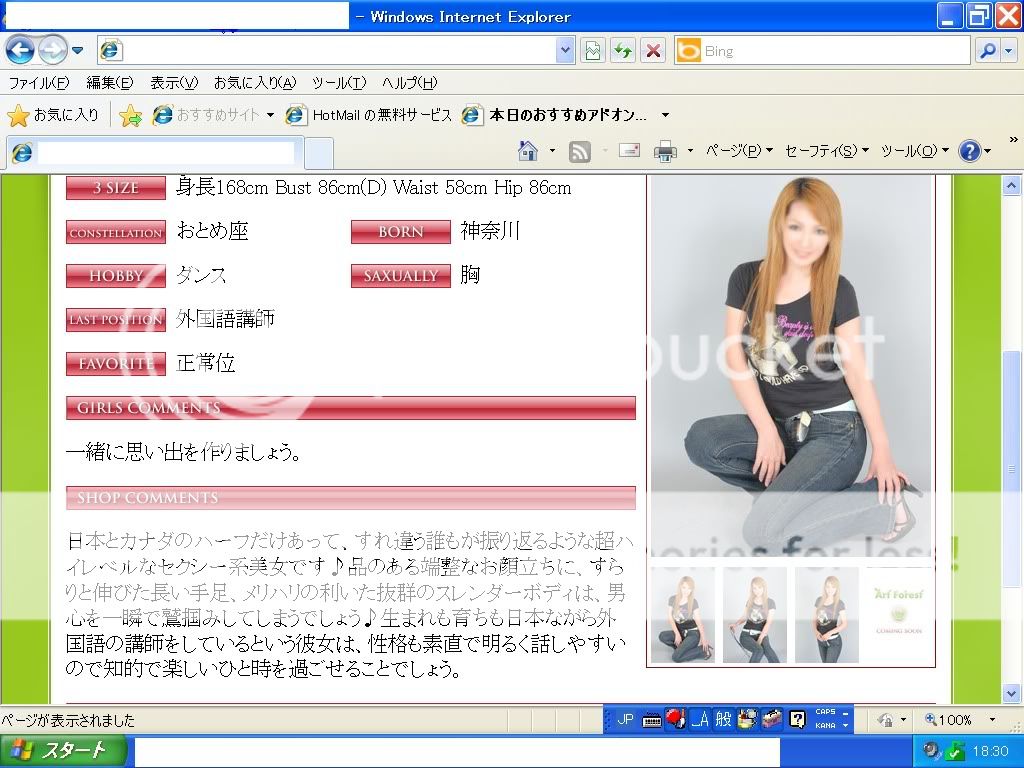
Task: Click the Art Forest coming soon thumbnail
Action: [x=899, y=615]
